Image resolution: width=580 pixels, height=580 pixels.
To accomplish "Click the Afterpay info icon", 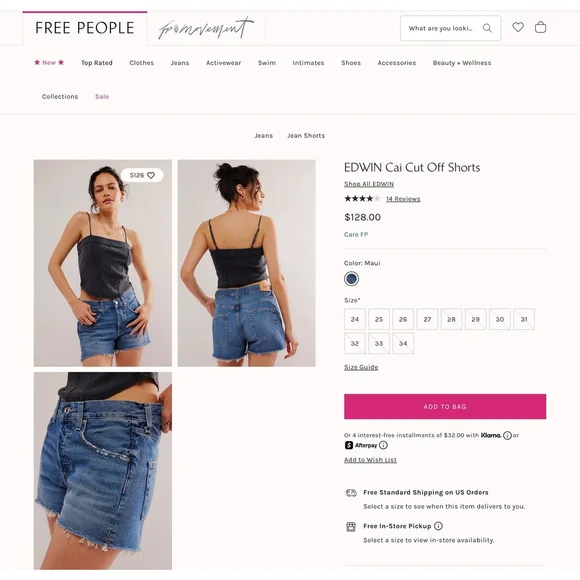I will point(383,445).
